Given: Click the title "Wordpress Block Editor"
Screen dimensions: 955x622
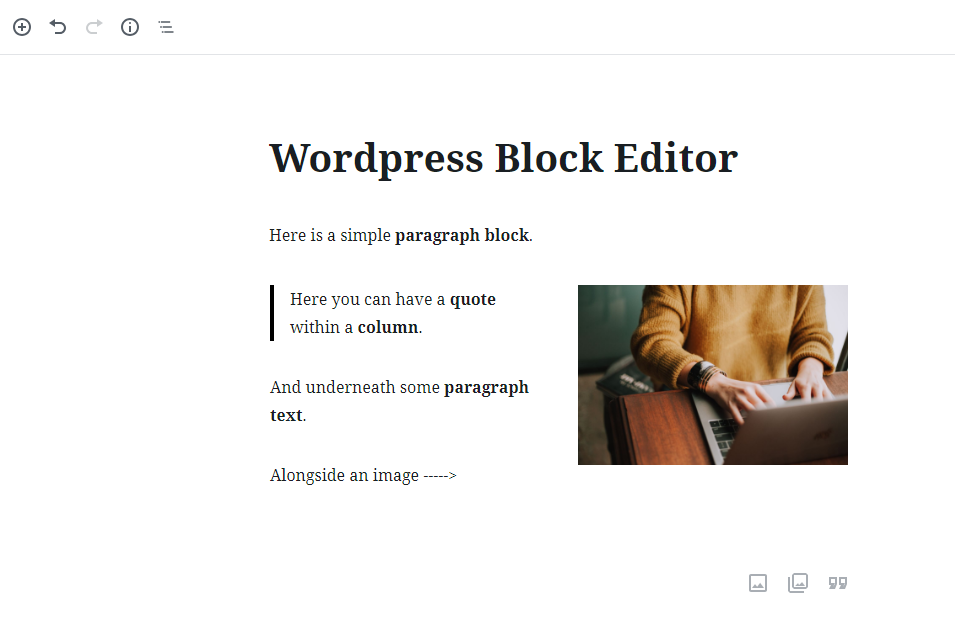Looking at the screenshot, I should click(504, 158).
